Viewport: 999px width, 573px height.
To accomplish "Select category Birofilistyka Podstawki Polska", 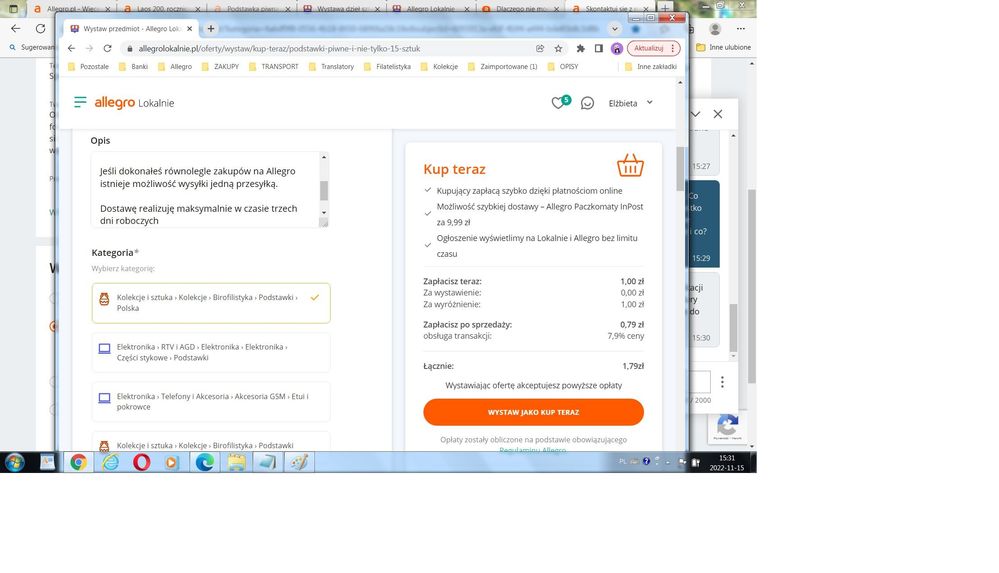I will 211,303.
